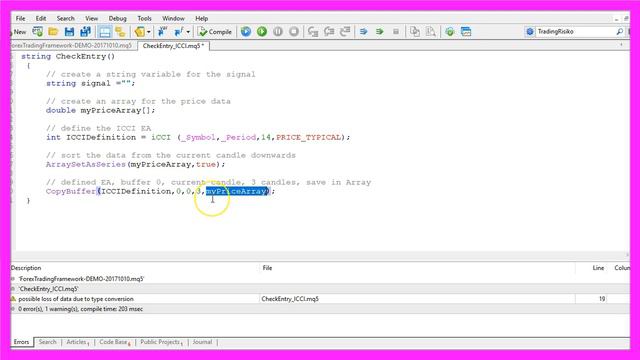Click the Step Over debug icon
640x360 pixels.
329,31
